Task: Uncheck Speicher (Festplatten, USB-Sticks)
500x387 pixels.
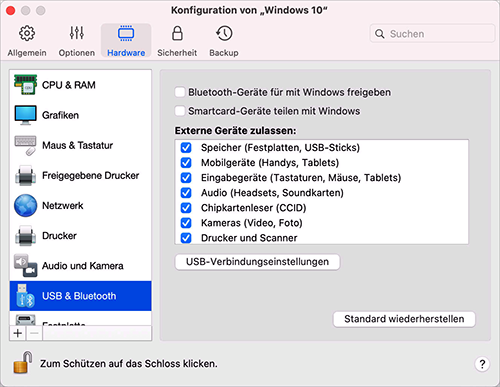Action: [186, 147]
